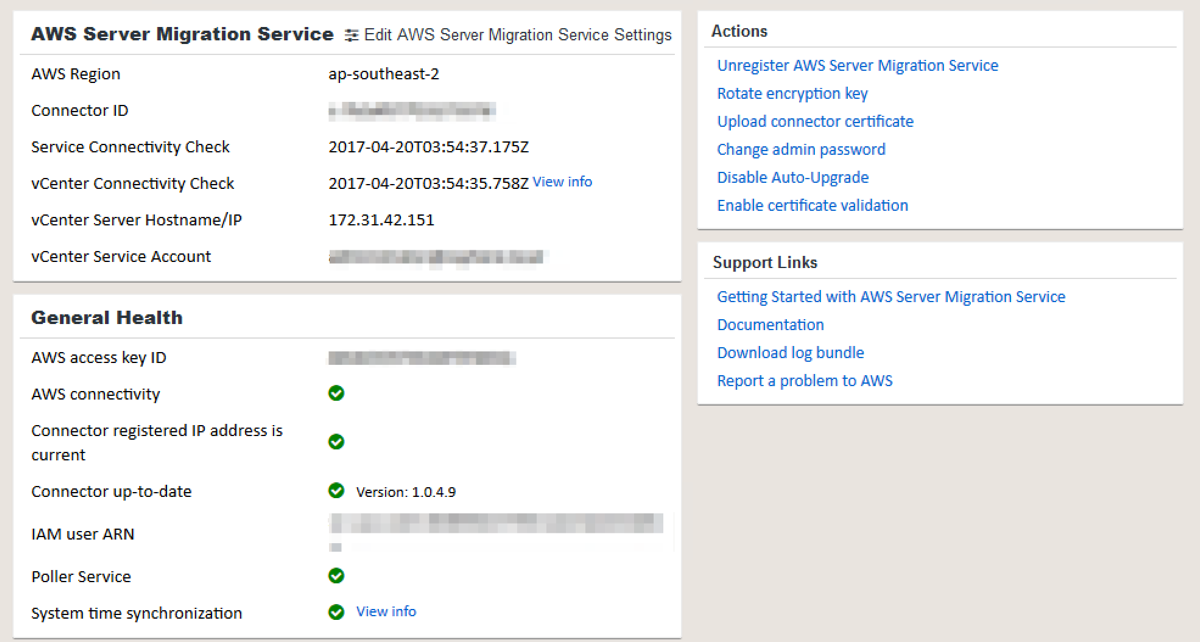This screenshot has width=1200, height=642.
Task: Choose Upload connector certificate
Action: (815, 121)
